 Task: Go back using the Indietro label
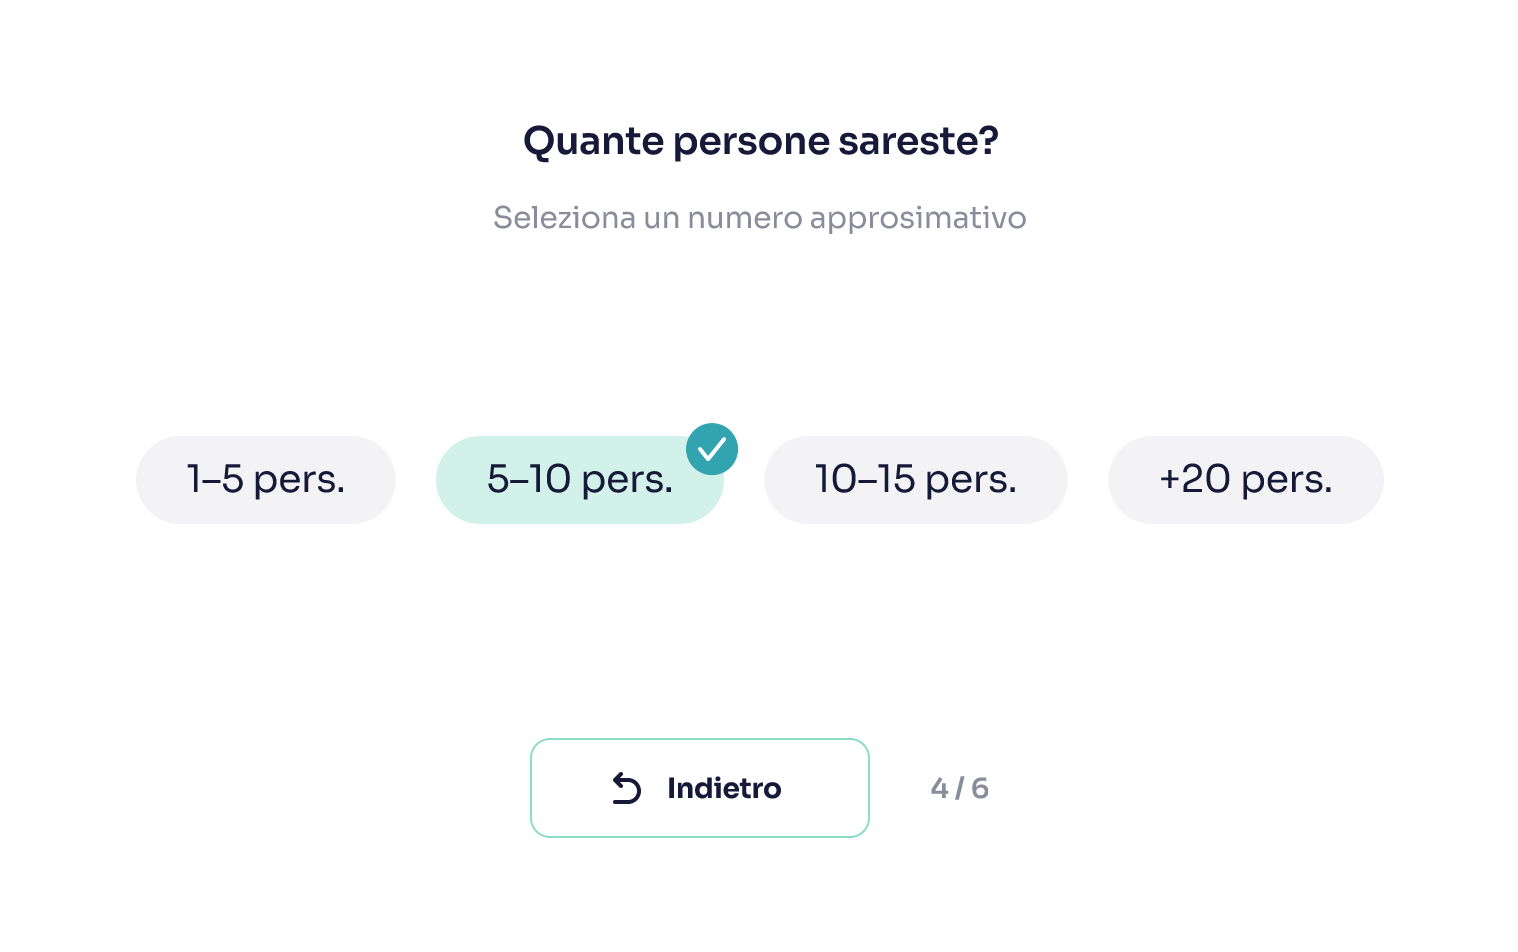pyautogui.click(x=724, y=788)
